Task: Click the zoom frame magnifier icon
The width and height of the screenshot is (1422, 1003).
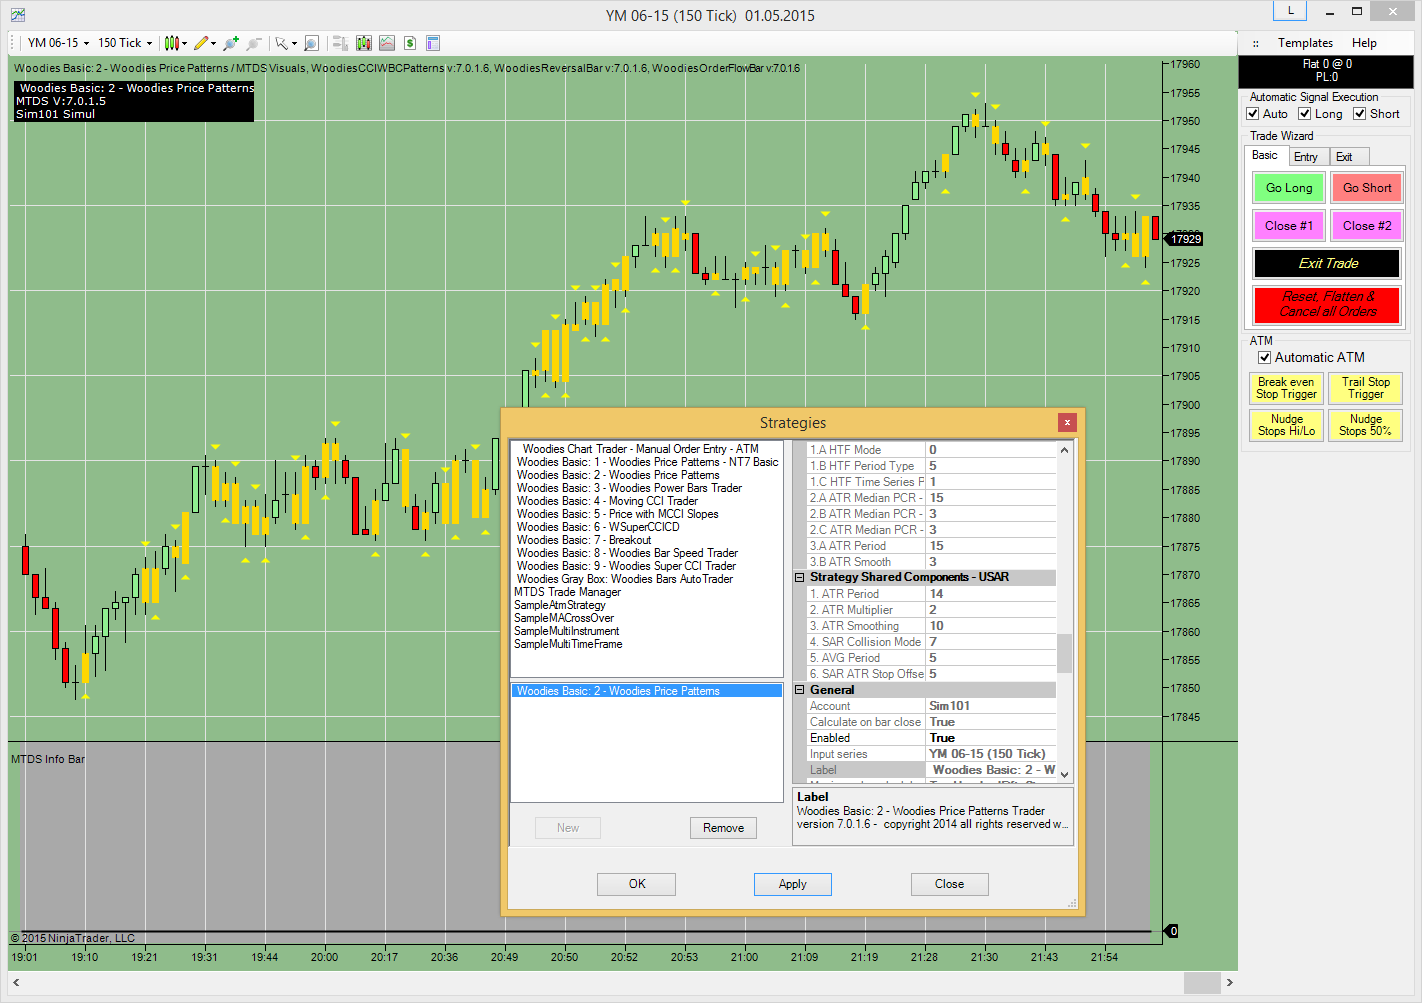Action: pos(311,43)
